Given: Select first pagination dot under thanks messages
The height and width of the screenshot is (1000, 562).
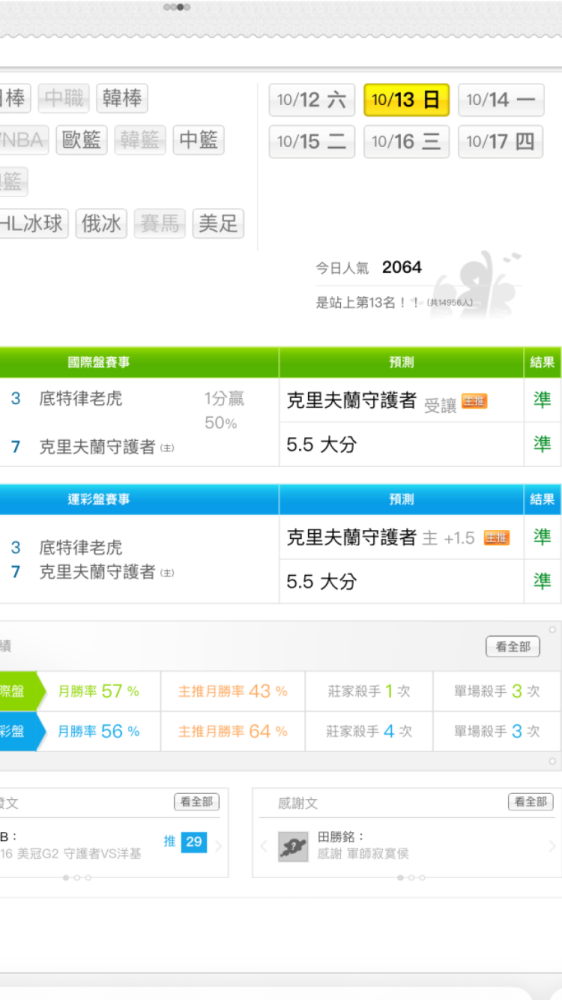Looking at the screenshot, I should coord(401,878).
